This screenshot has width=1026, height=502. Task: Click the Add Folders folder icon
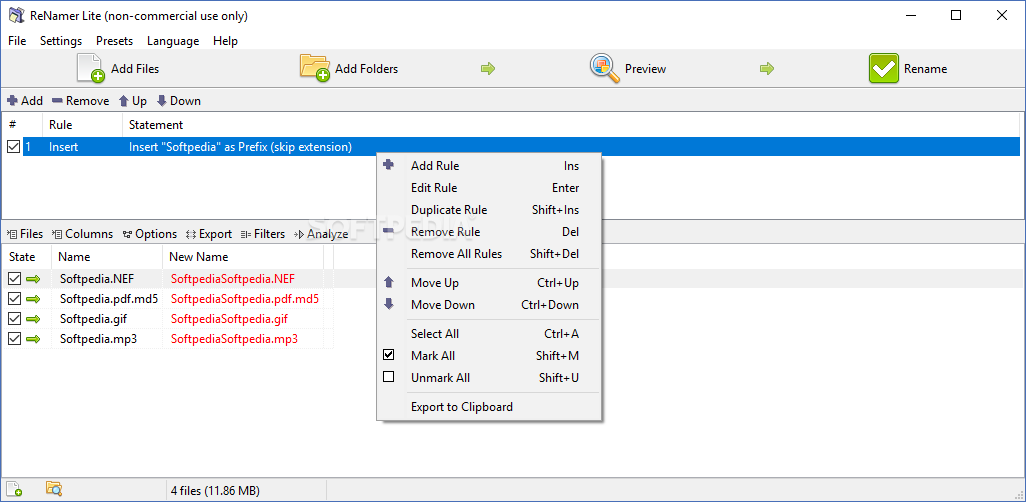pos(315,68)
